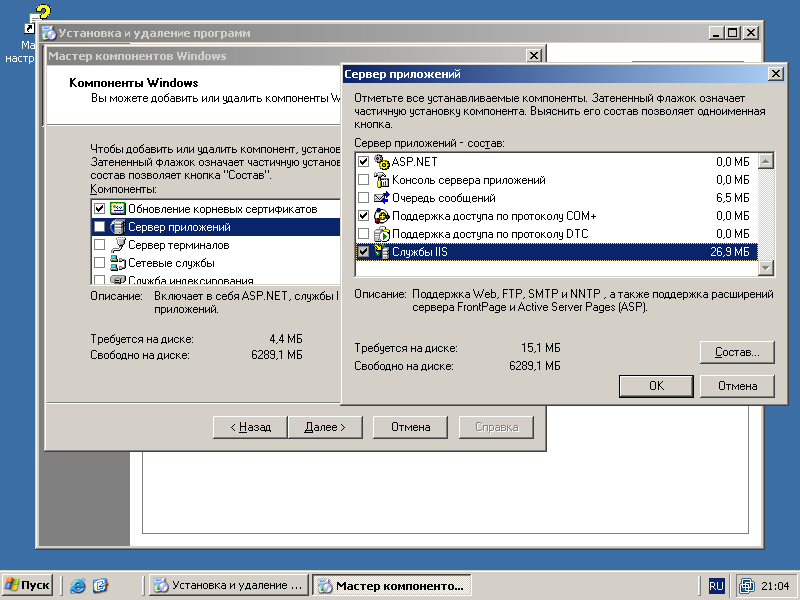Select Консоль сервера приложений row text
This screenshot has width=800, height=600.
[468, 180]
